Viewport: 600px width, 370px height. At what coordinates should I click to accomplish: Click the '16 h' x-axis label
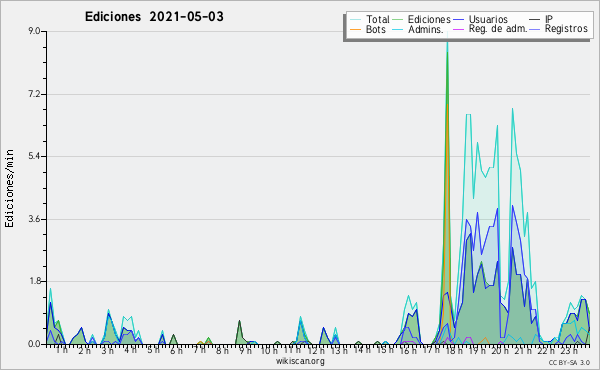(x=408, y=350)
